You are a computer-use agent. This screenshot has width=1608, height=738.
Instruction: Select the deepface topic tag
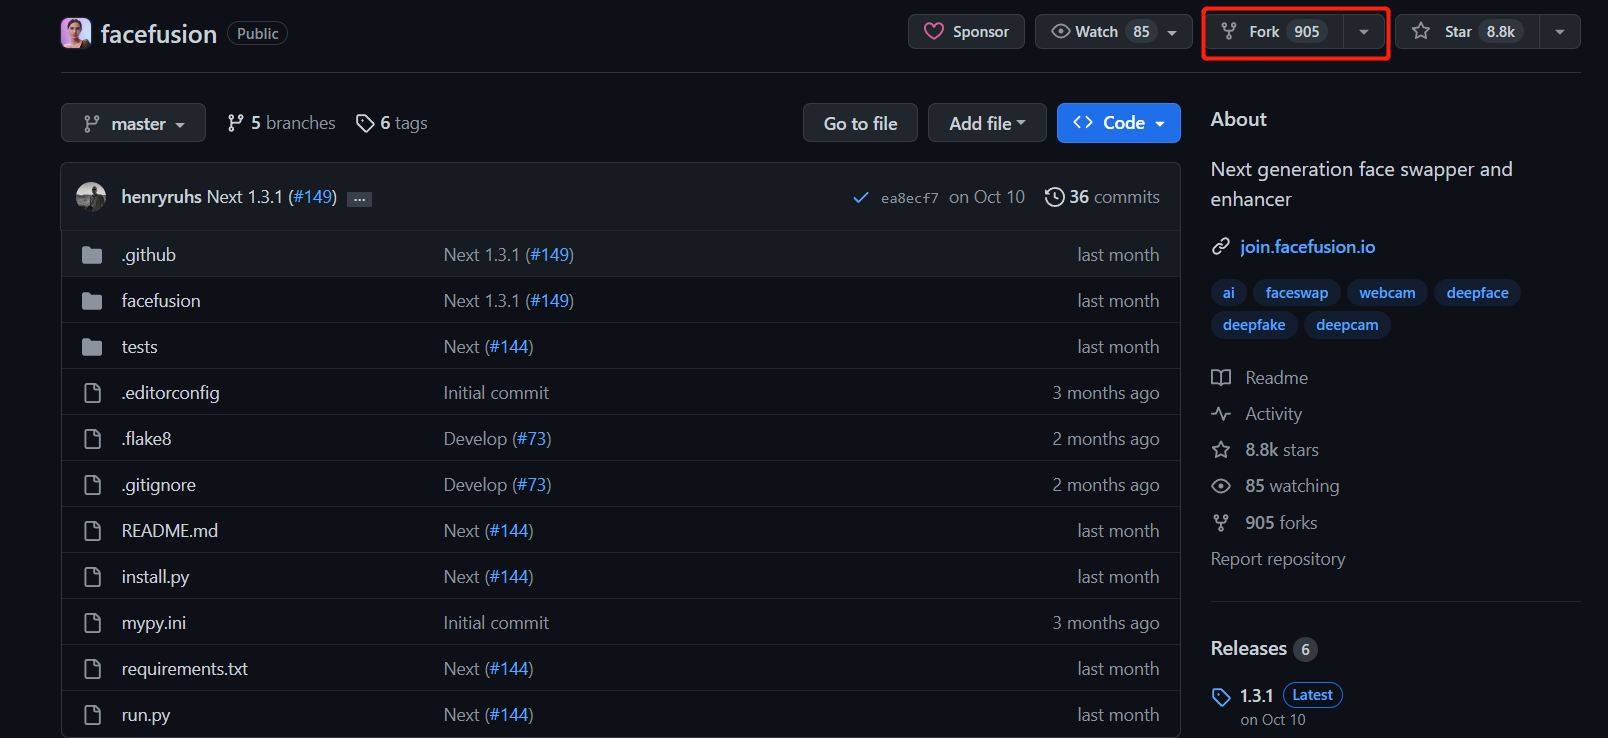tap(1477, 293)
